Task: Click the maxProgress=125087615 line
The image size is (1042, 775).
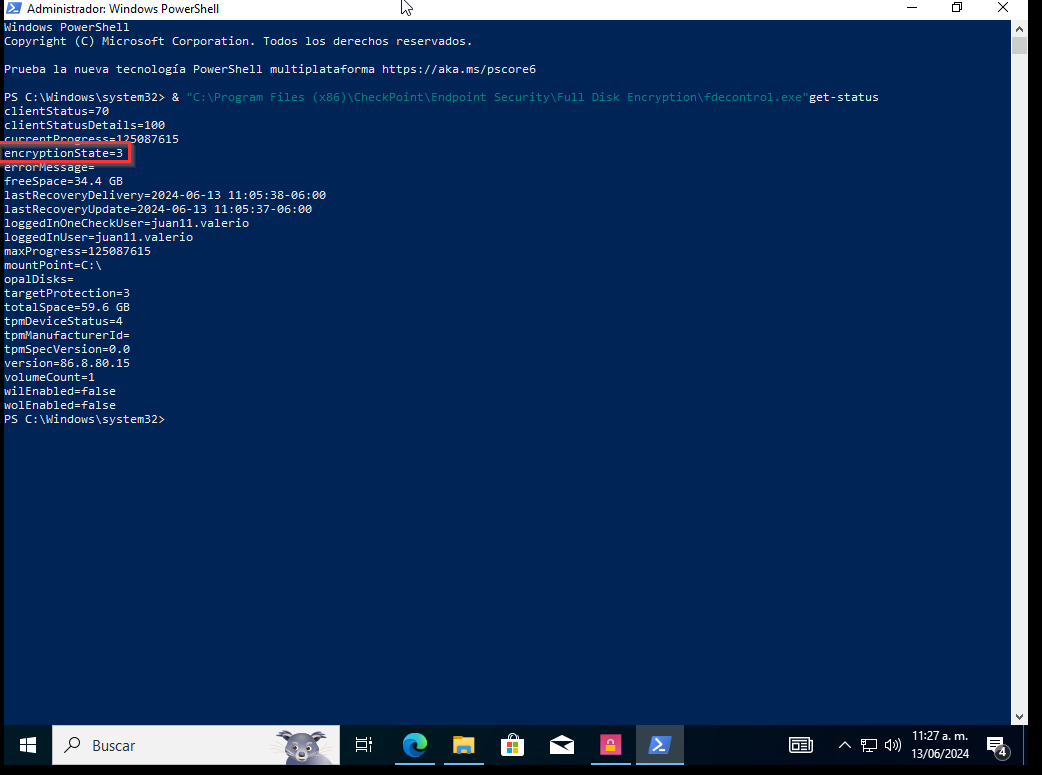Action: coord(77,251)
